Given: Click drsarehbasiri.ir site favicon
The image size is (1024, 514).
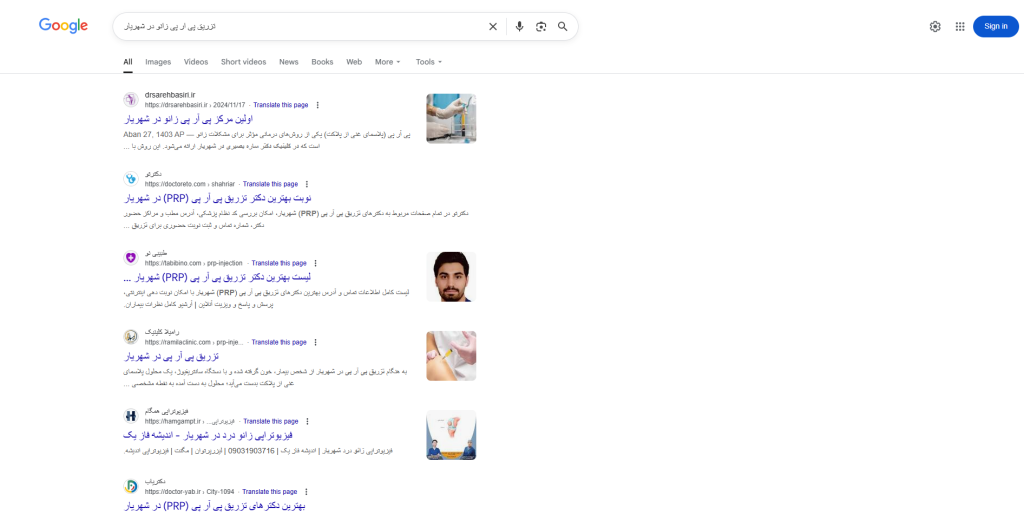Looking at the screenshot, I should pos(131,100).
